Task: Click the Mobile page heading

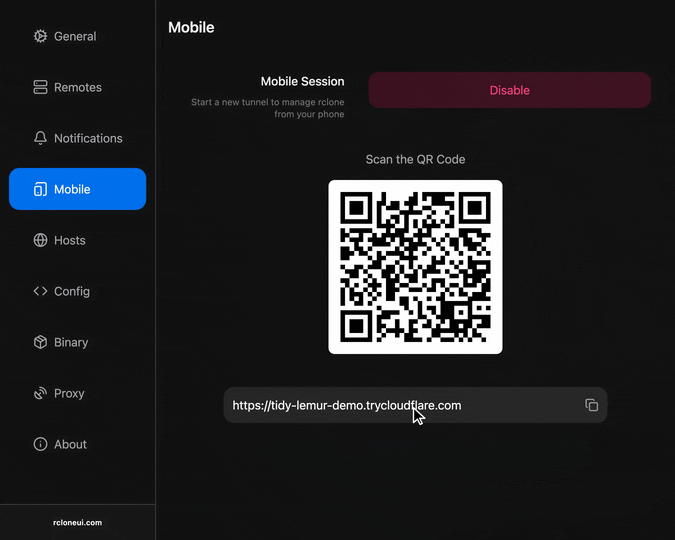Action: [191, 27]
